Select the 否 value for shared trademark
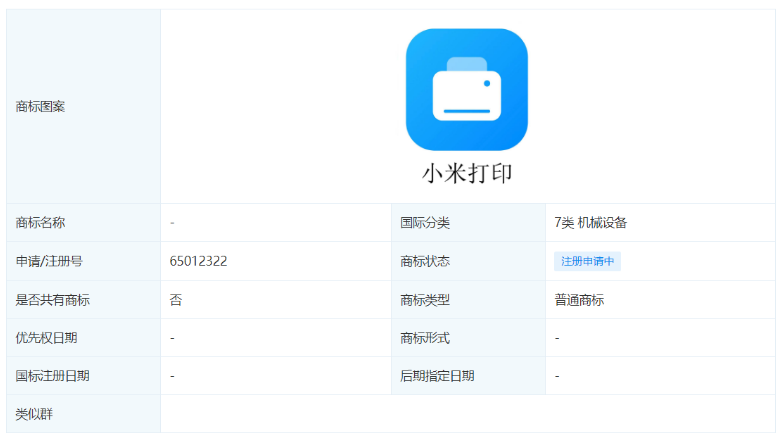776x443 pixels. click(x=176, y=300)
